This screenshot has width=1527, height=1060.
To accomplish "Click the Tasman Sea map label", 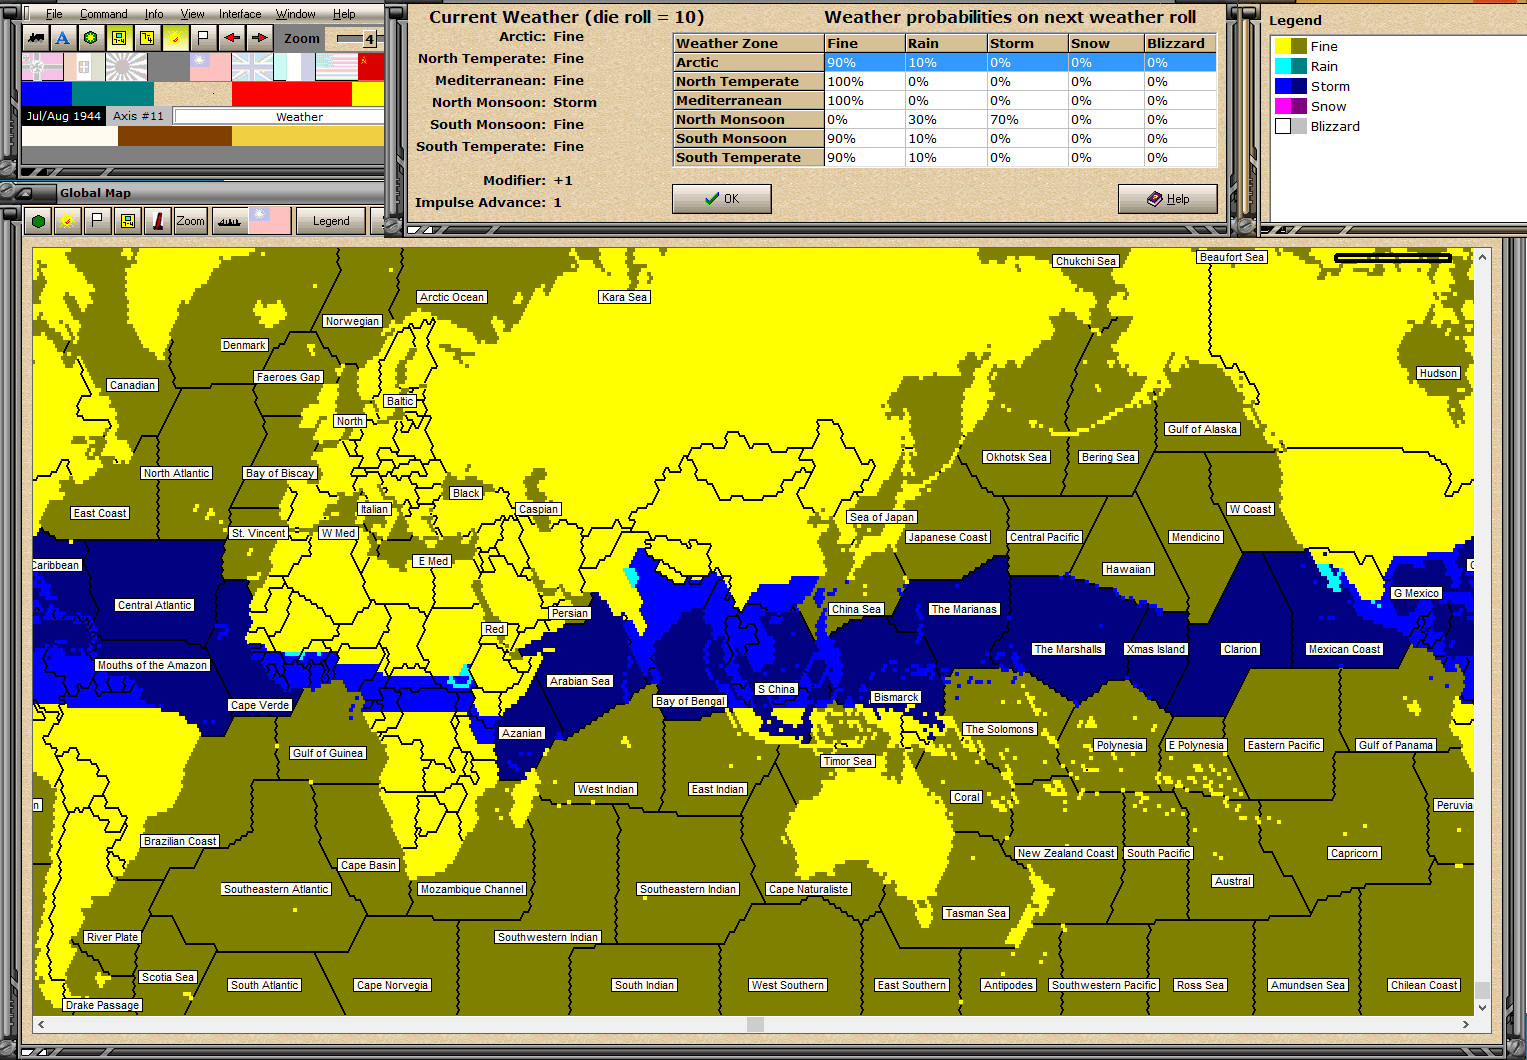I will 975,913.
